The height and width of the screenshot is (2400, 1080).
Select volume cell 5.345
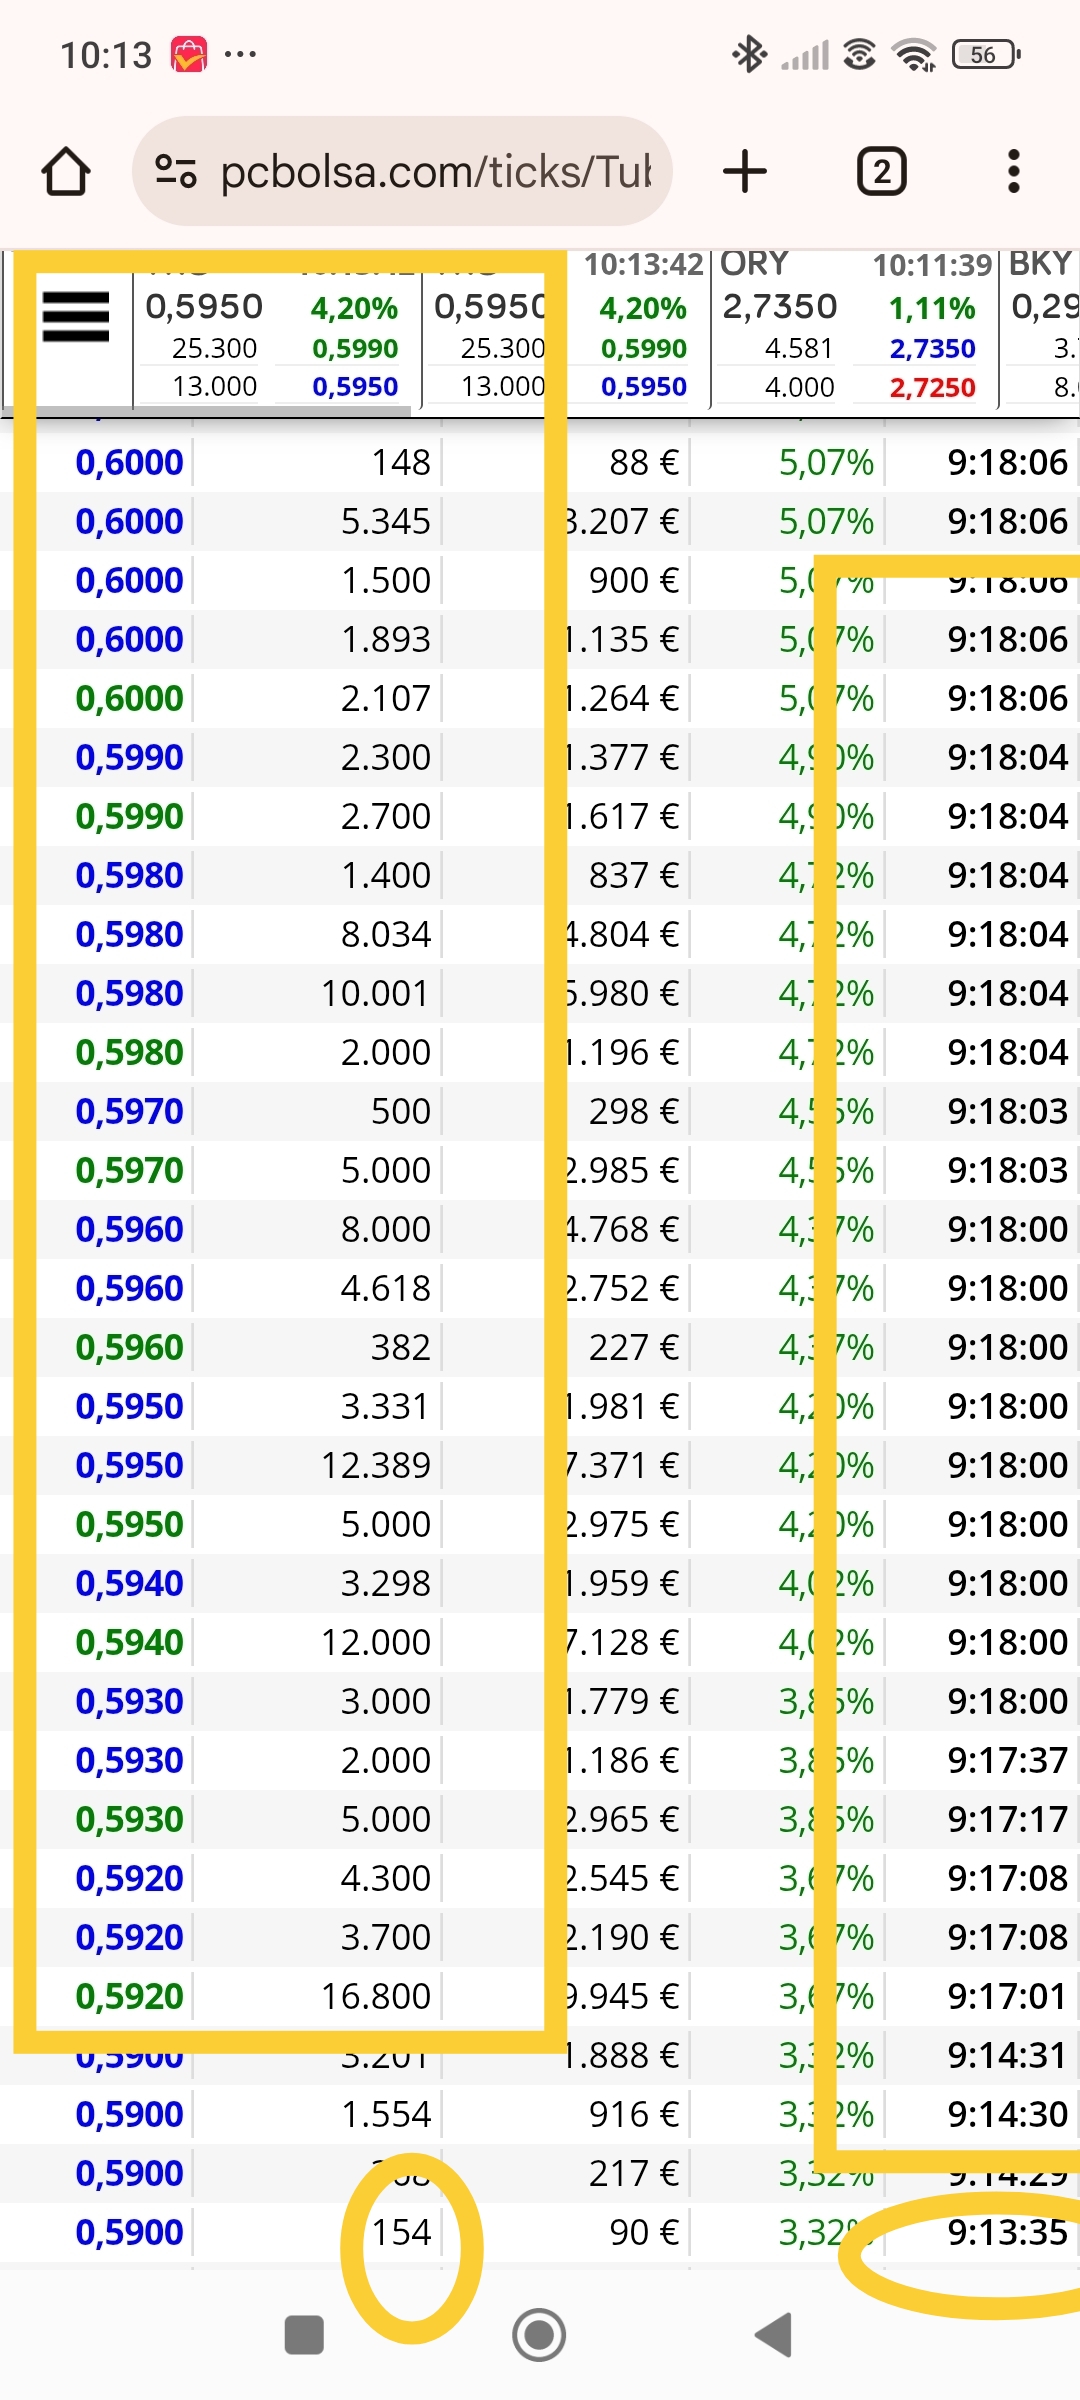[386, 521]
